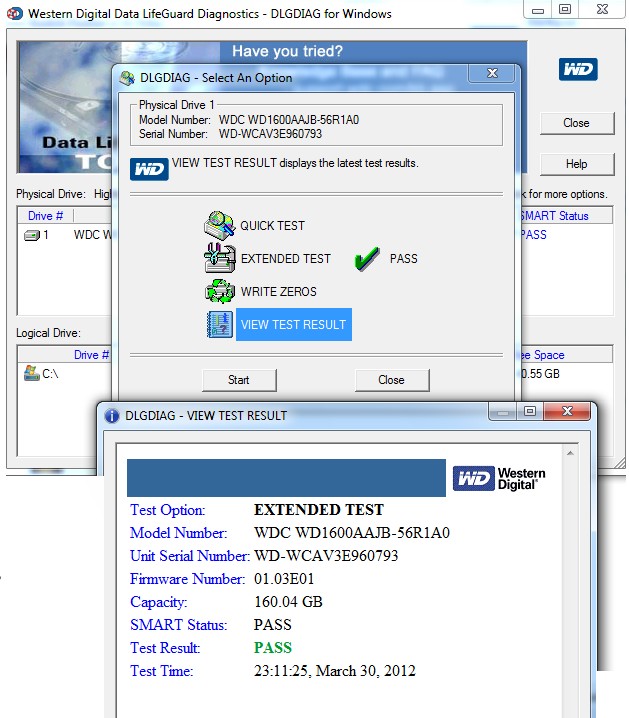The image size is (629, 718).
Task: Open Help in the main window
Action: pos(577,164)
